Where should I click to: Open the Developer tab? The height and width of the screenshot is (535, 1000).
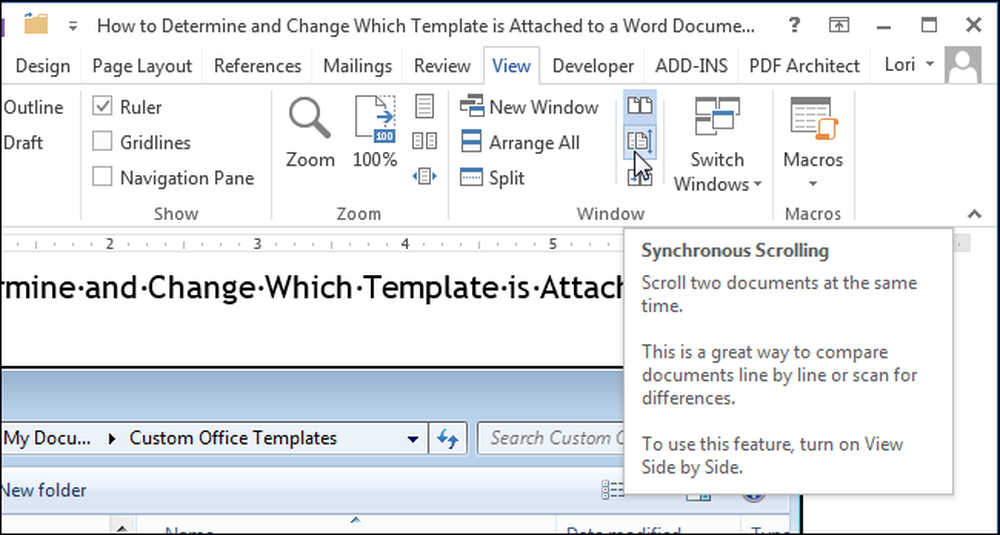(x=593, y=66)
